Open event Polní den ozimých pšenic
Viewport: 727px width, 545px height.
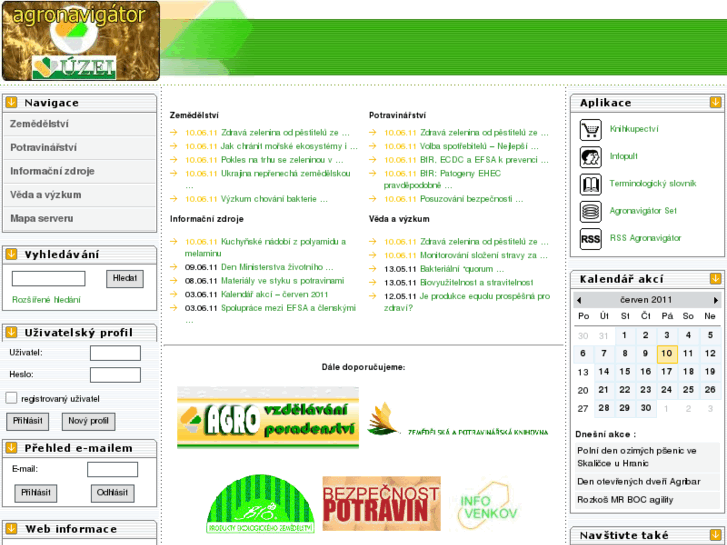[x=647, y=457]
